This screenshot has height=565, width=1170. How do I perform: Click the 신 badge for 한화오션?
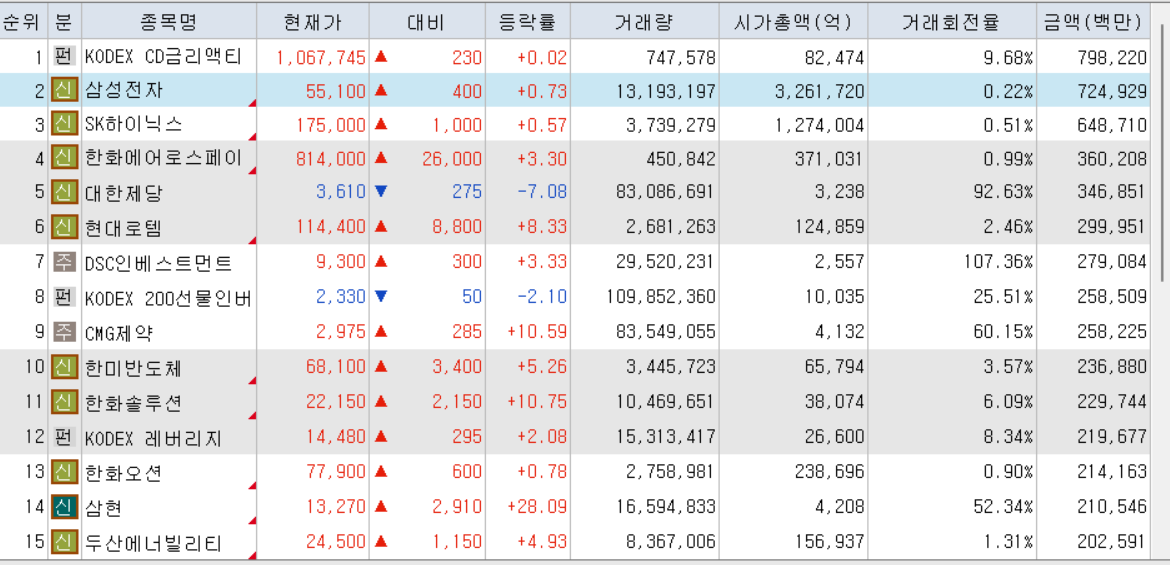coord(64,472)
